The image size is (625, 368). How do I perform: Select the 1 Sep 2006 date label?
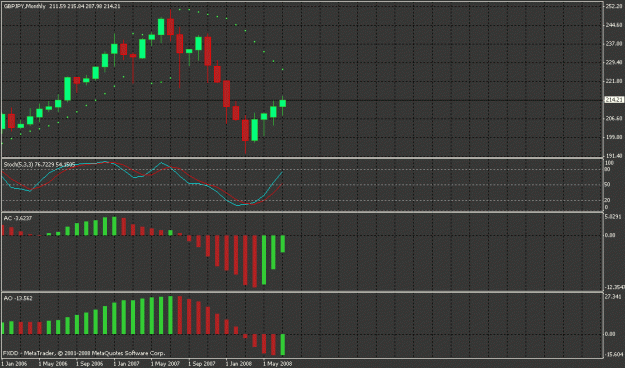(x=90, y=364)
